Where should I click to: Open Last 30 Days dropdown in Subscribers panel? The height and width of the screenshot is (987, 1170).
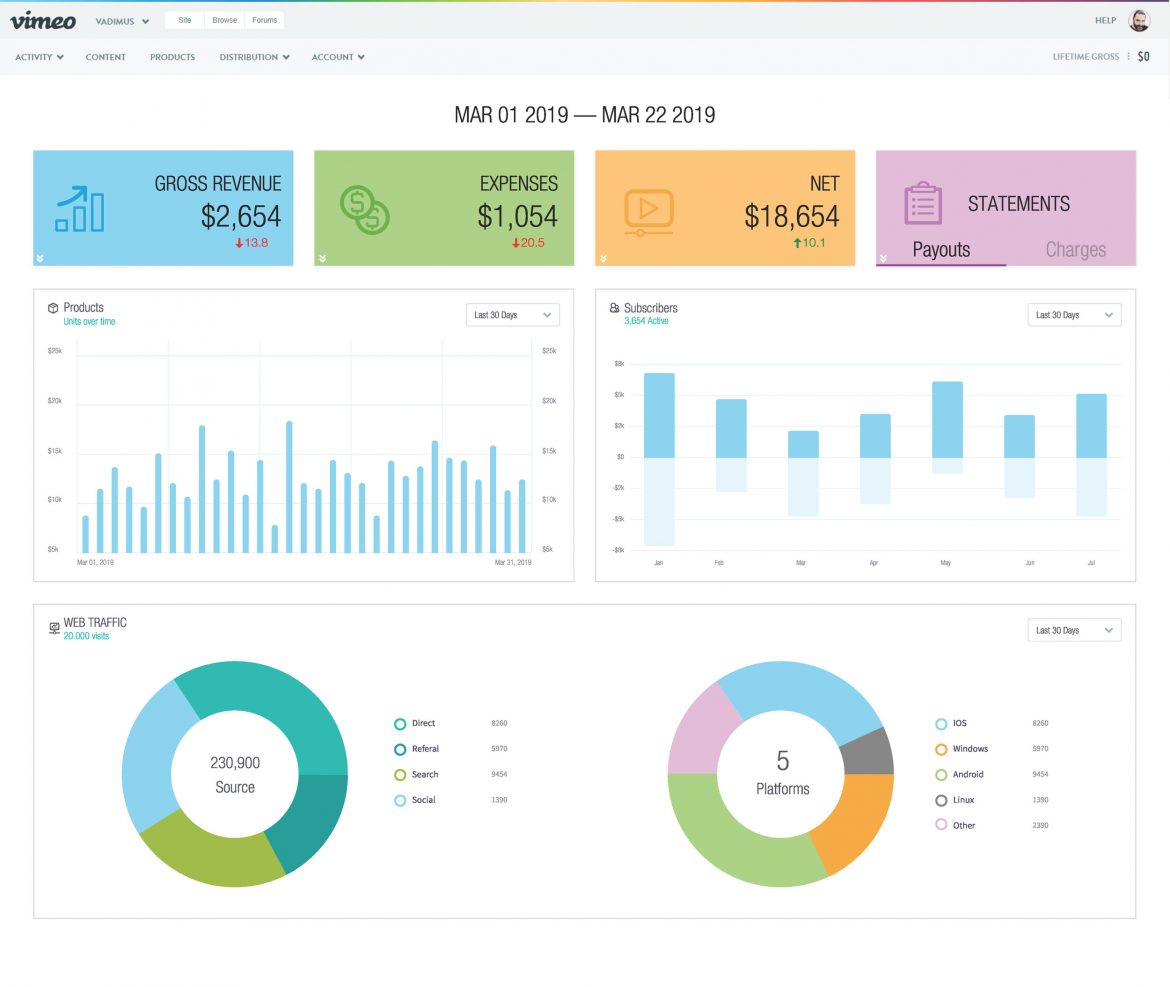pos(1074,314)
